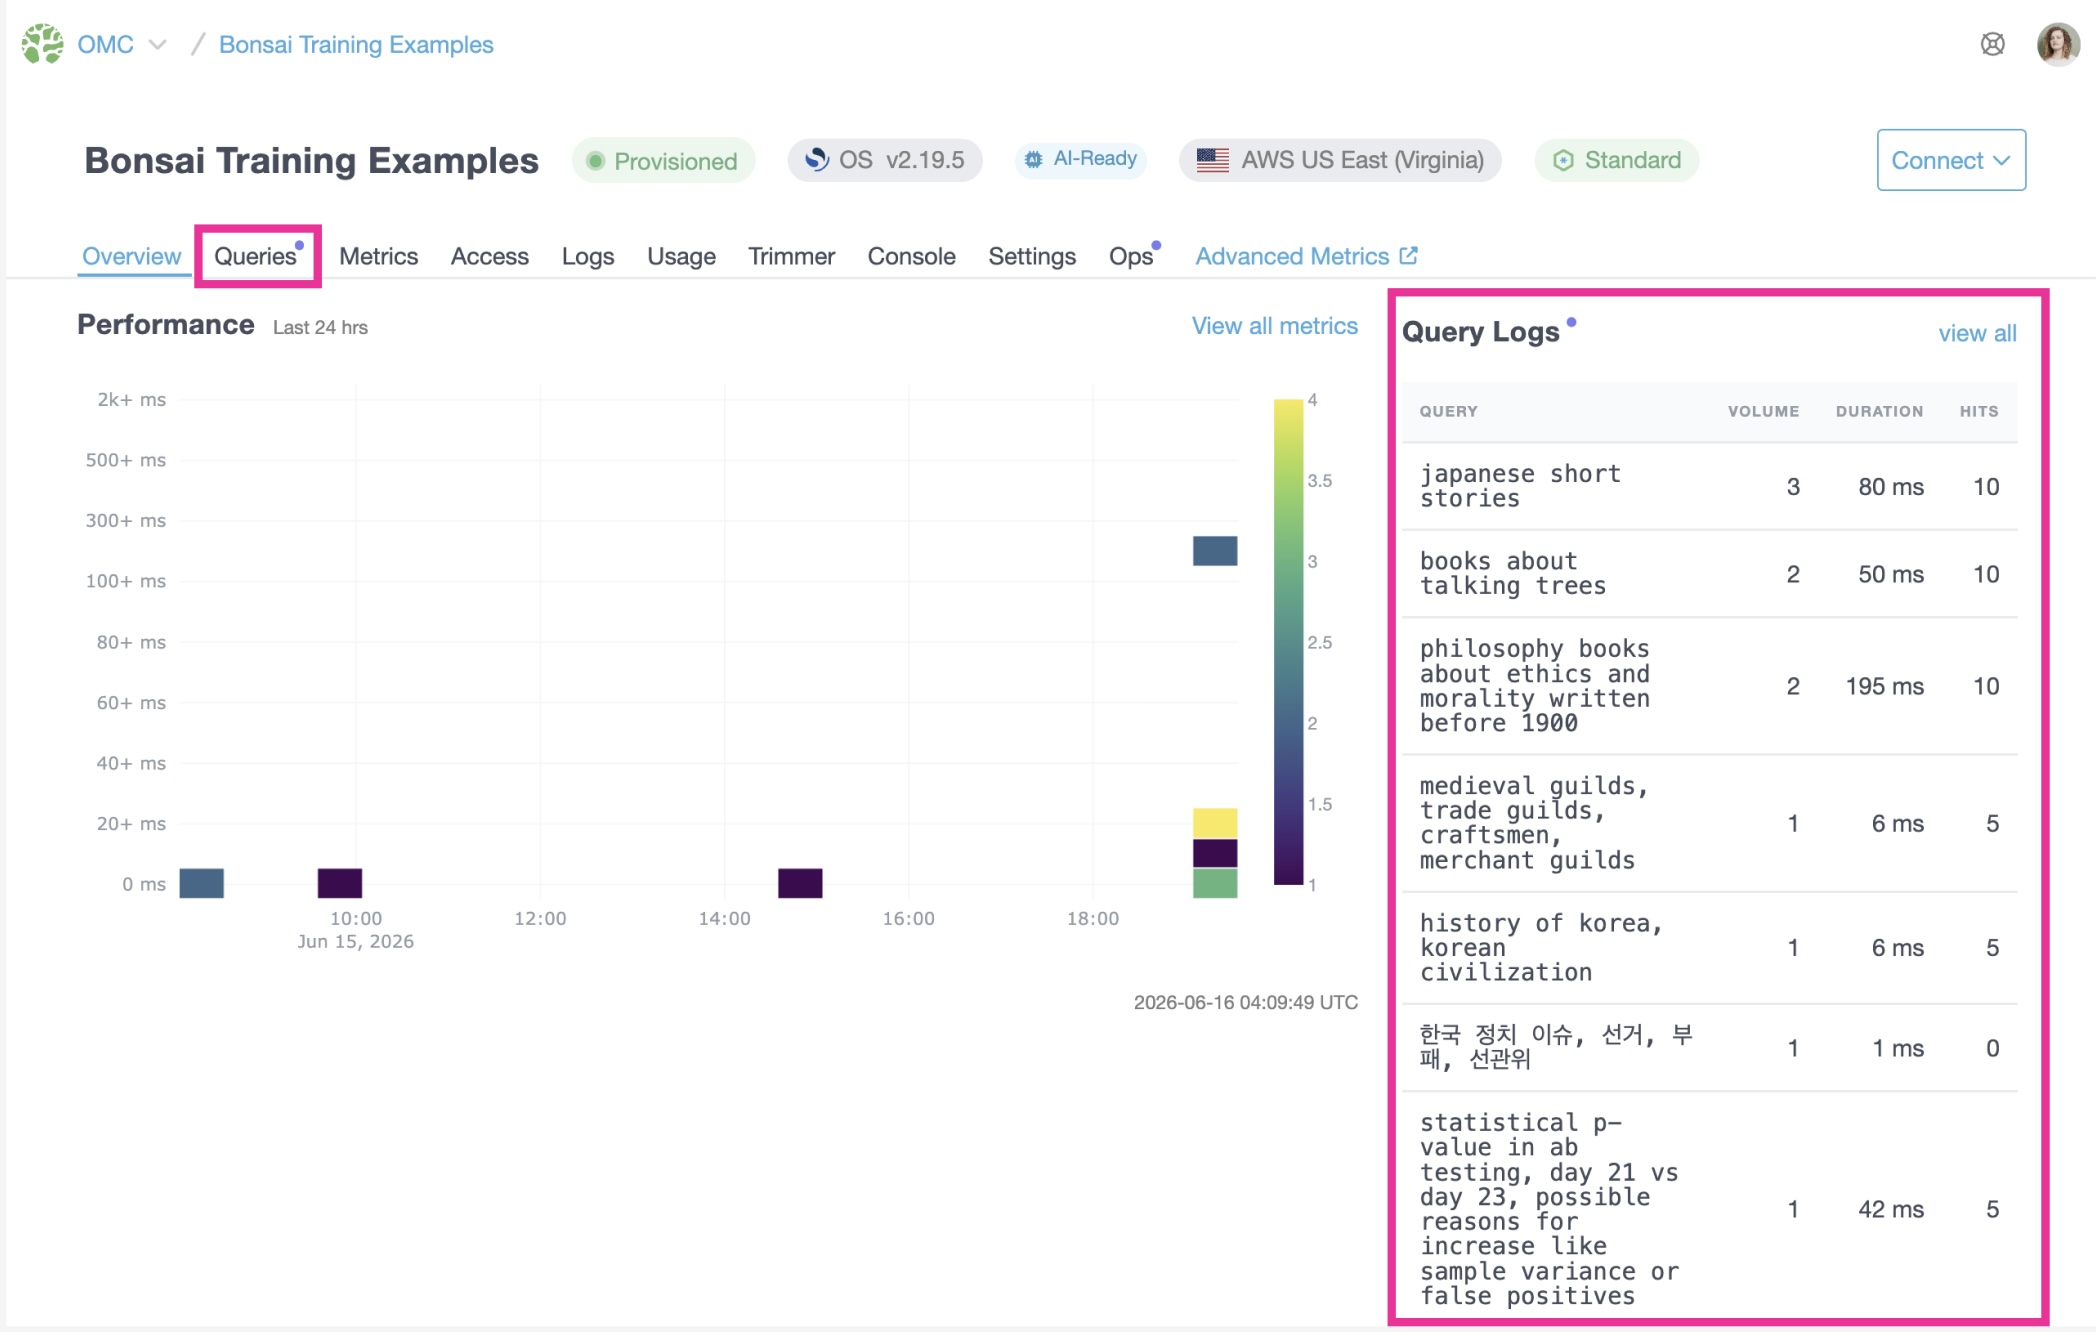The width and height of the screenshot is (2096, 1332).
Task: Click the Bonsai Training Examples breadcrumb
Action: (356, 45)
